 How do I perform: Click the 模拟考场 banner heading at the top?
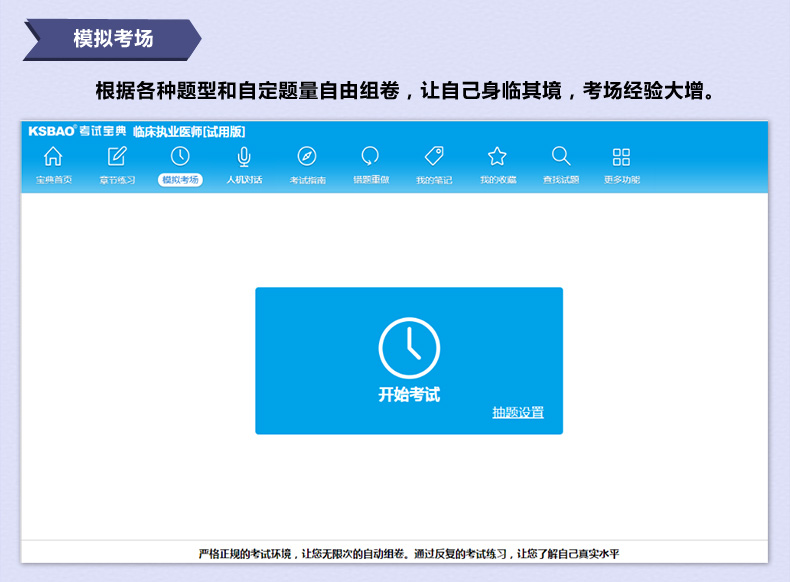113,39
